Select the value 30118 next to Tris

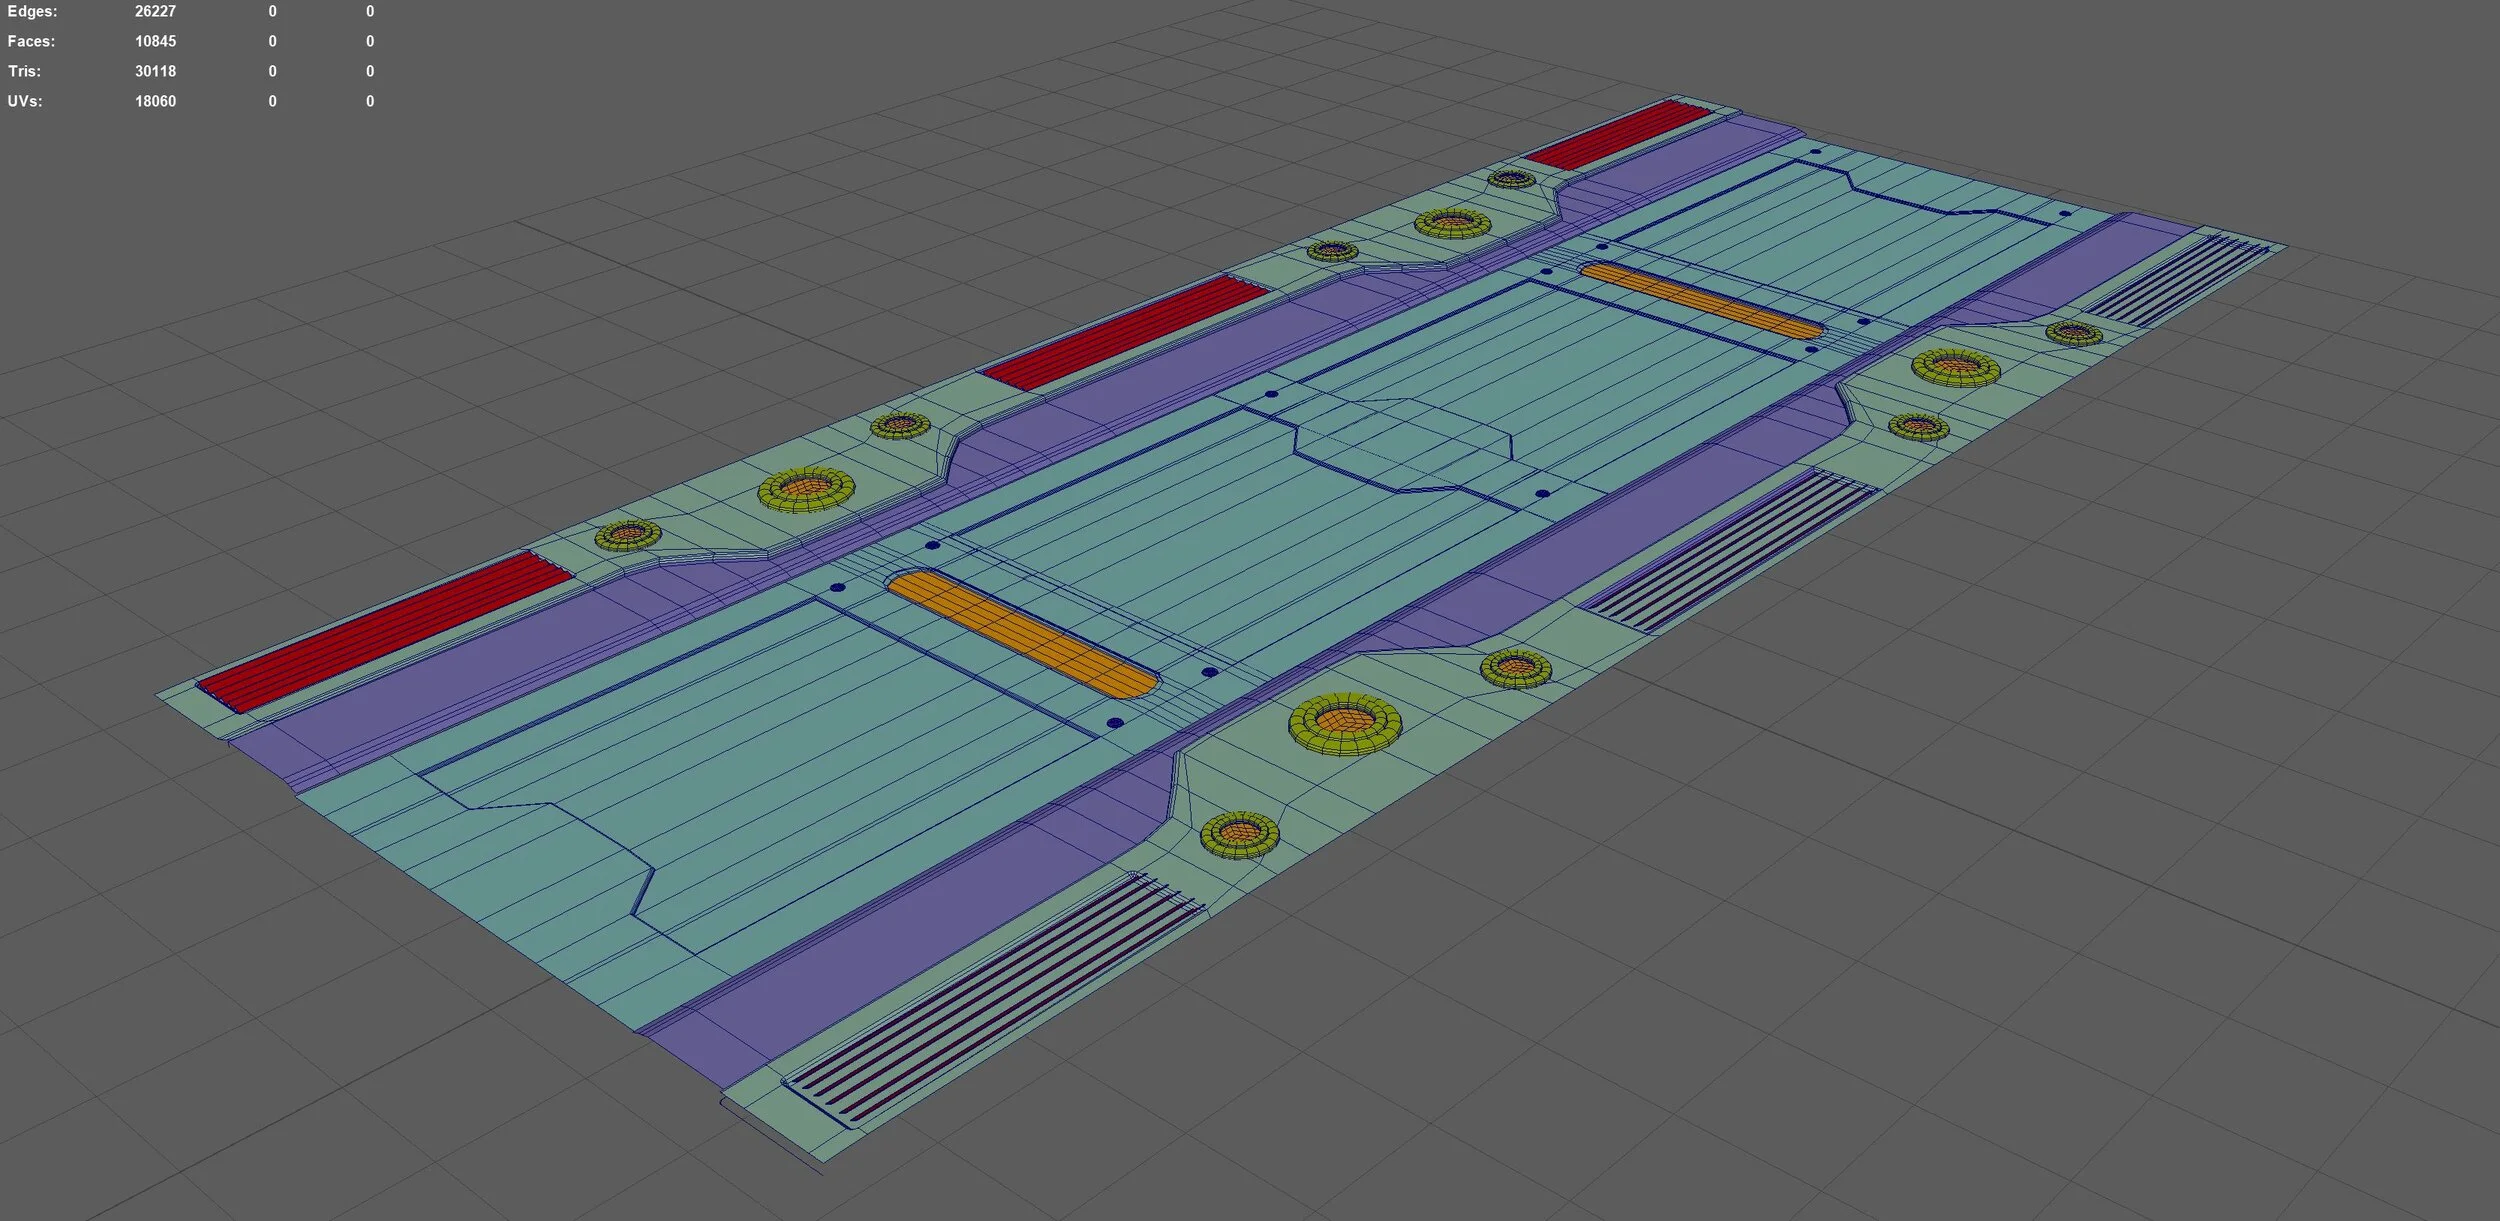coord(155,71)
